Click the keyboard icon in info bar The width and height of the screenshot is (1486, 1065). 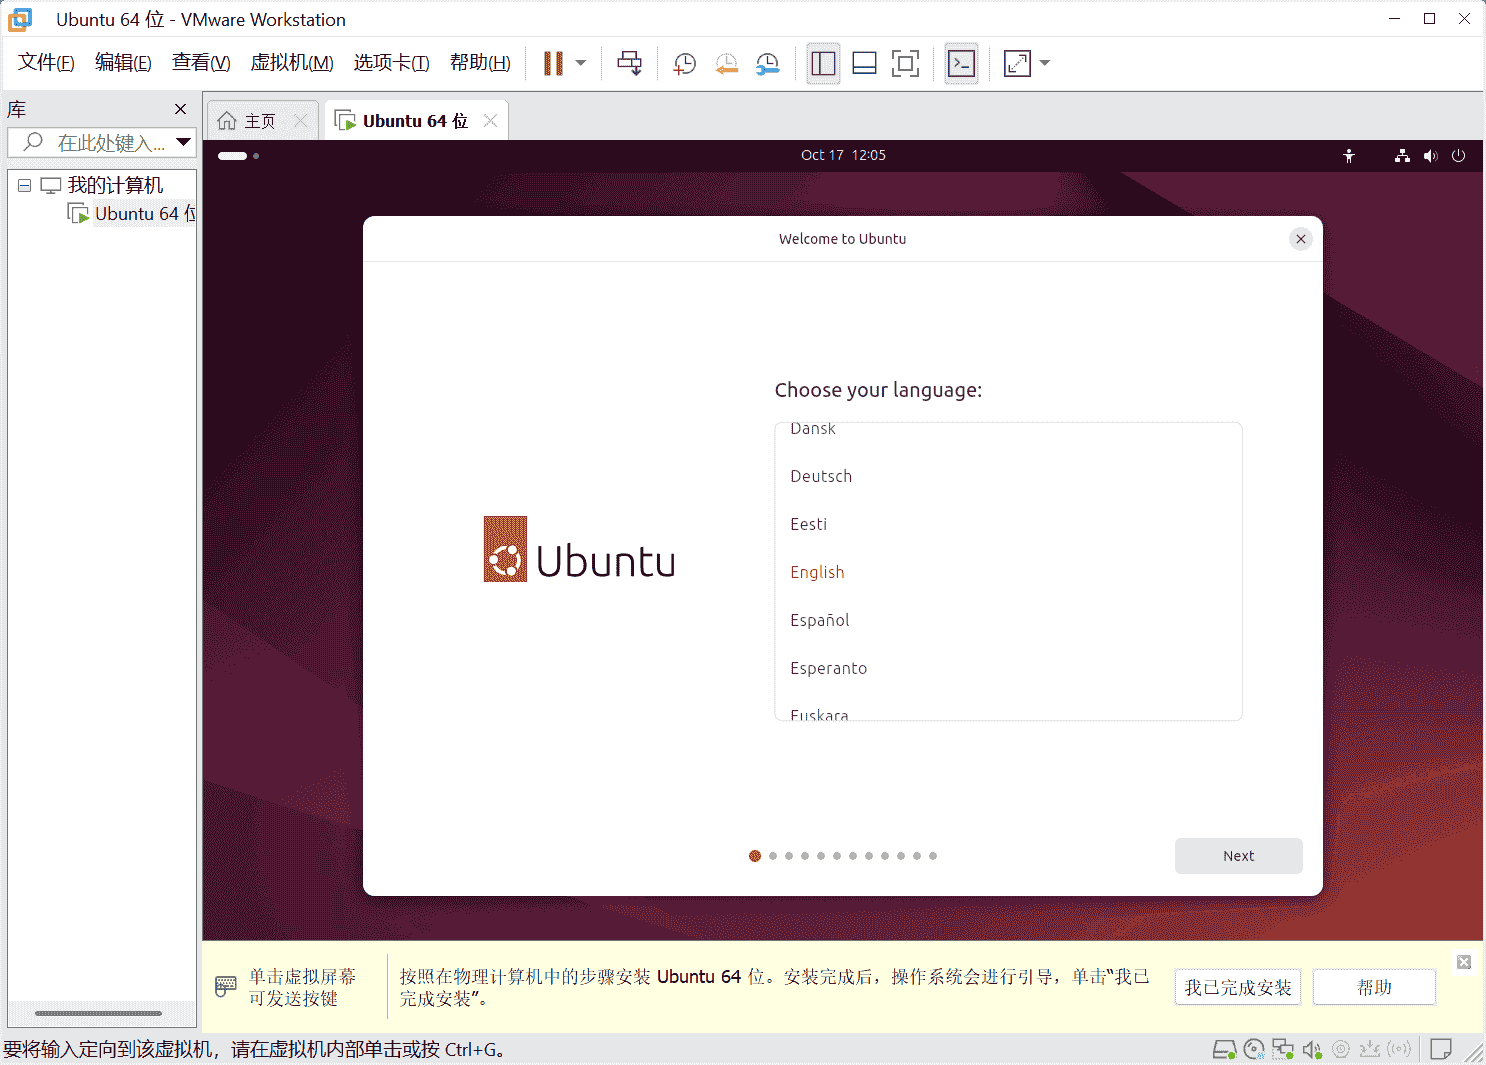tap(226, 987)
